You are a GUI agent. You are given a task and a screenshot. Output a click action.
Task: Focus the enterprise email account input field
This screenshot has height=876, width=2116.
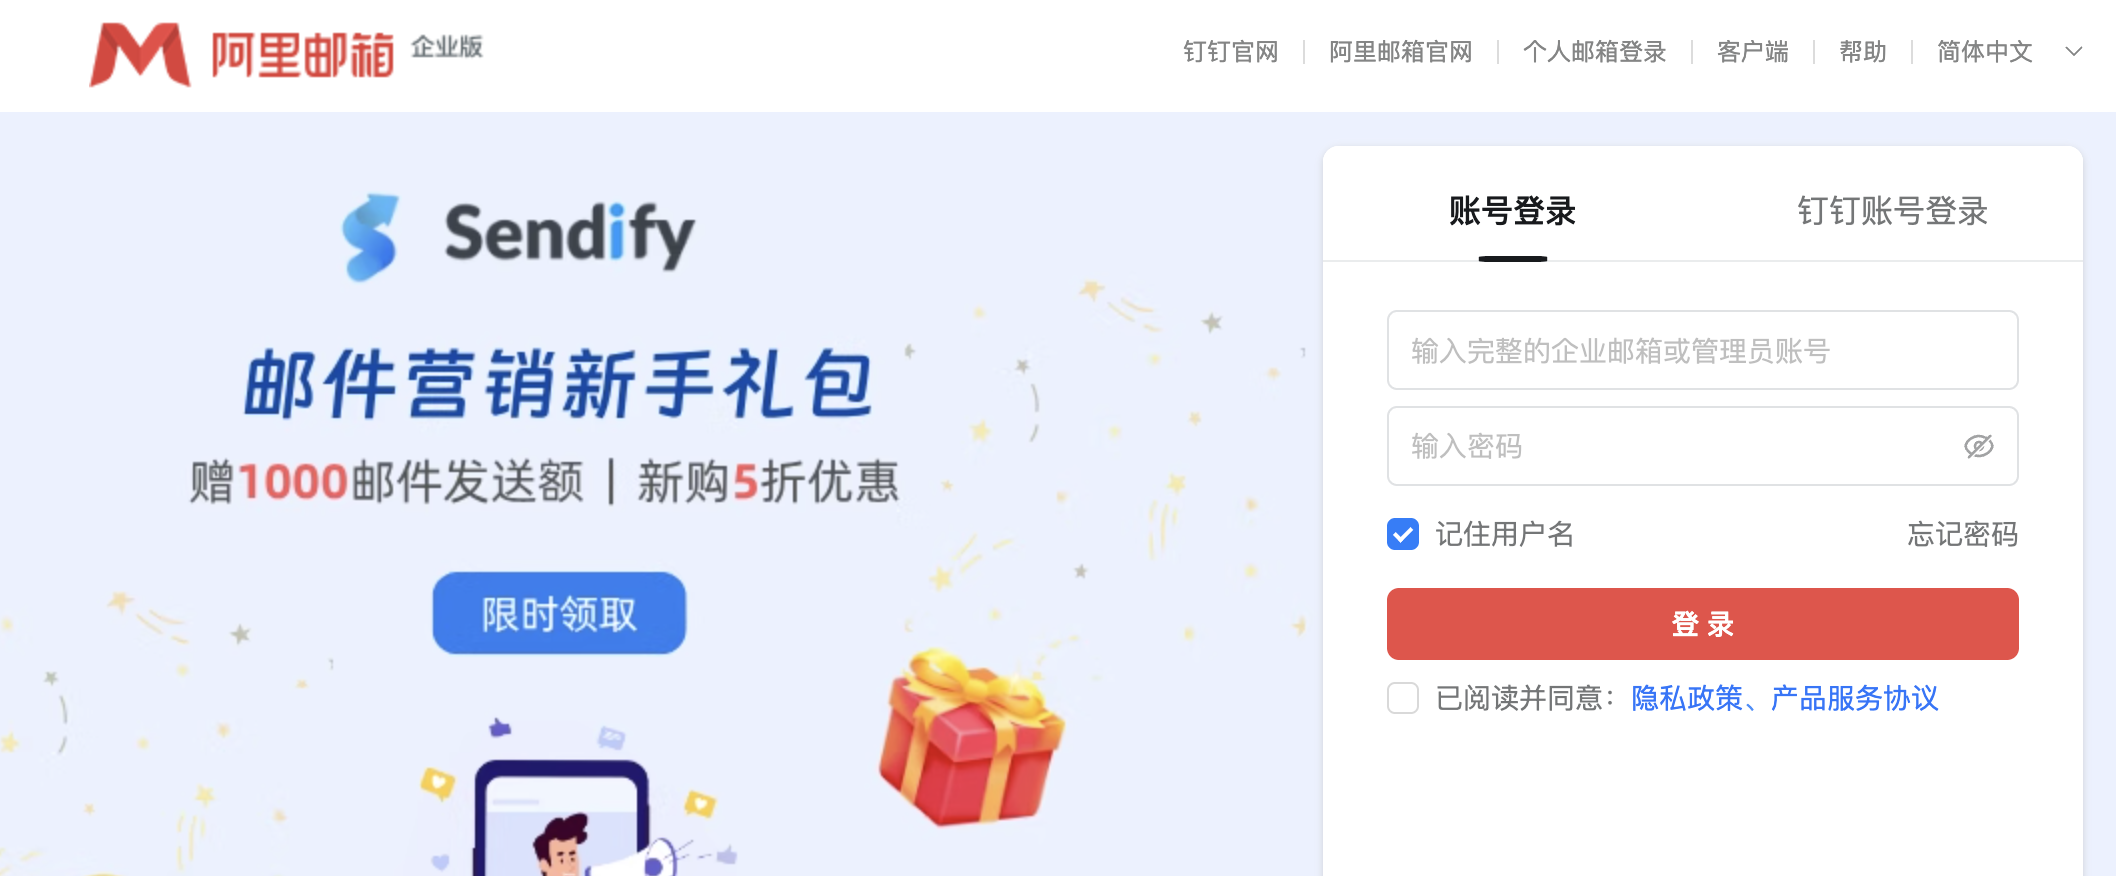tap(1702, 350)
